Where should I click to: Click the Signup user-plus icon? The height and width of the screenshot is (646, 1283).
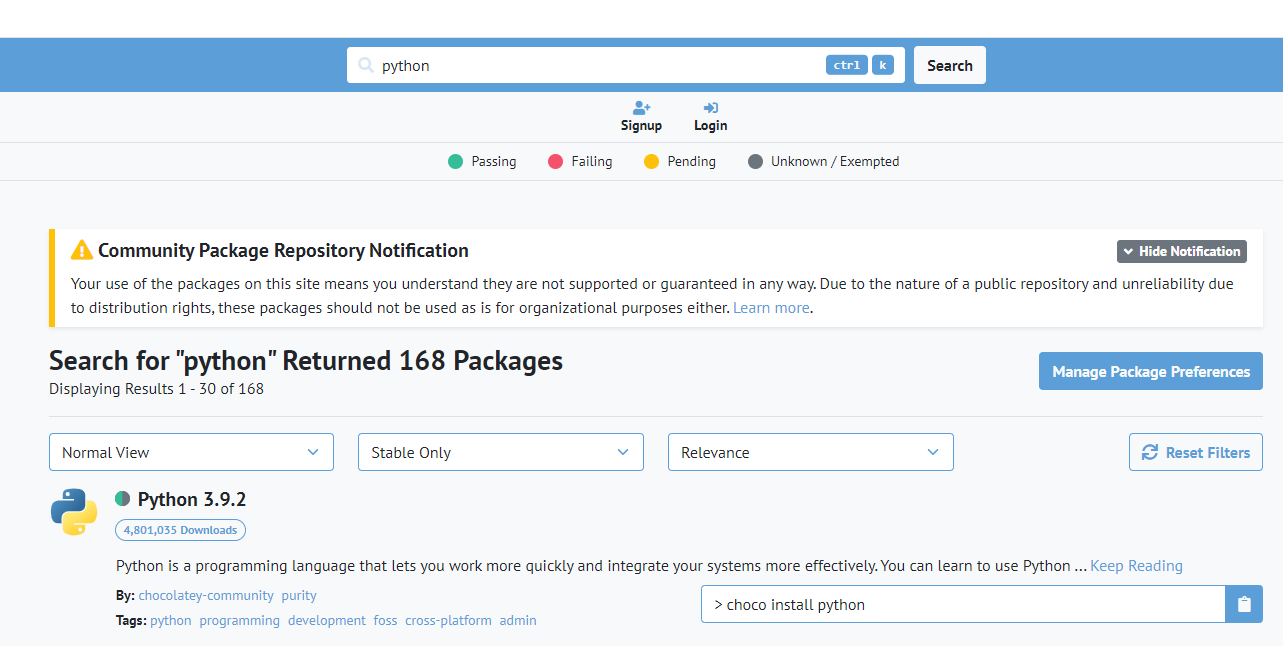coord(641,108)
